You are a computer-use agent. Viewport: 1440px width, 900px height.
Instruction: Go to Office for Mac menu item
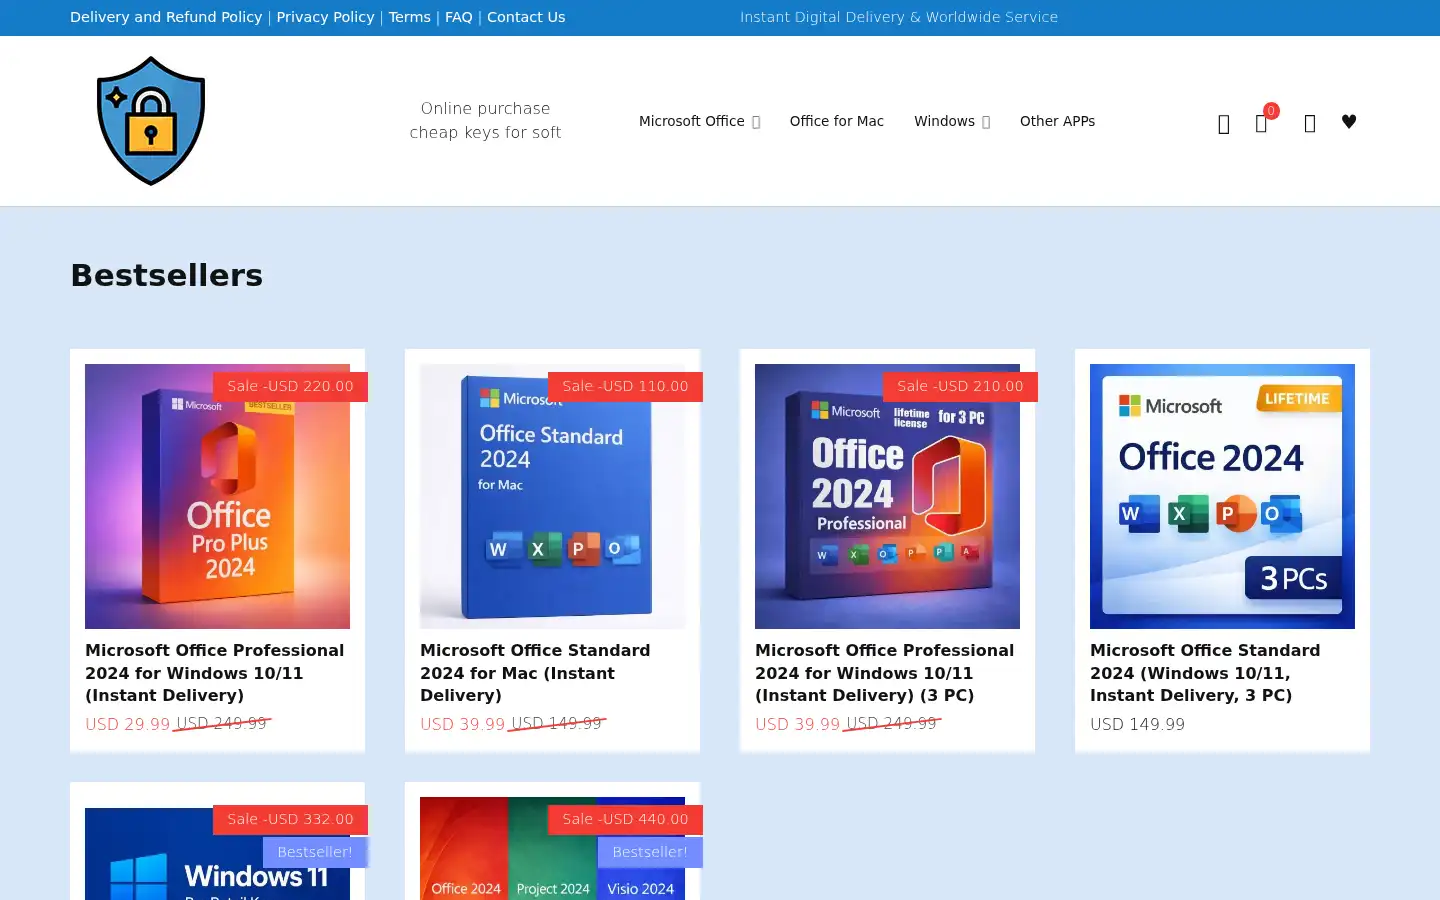(x=837, y=121)
